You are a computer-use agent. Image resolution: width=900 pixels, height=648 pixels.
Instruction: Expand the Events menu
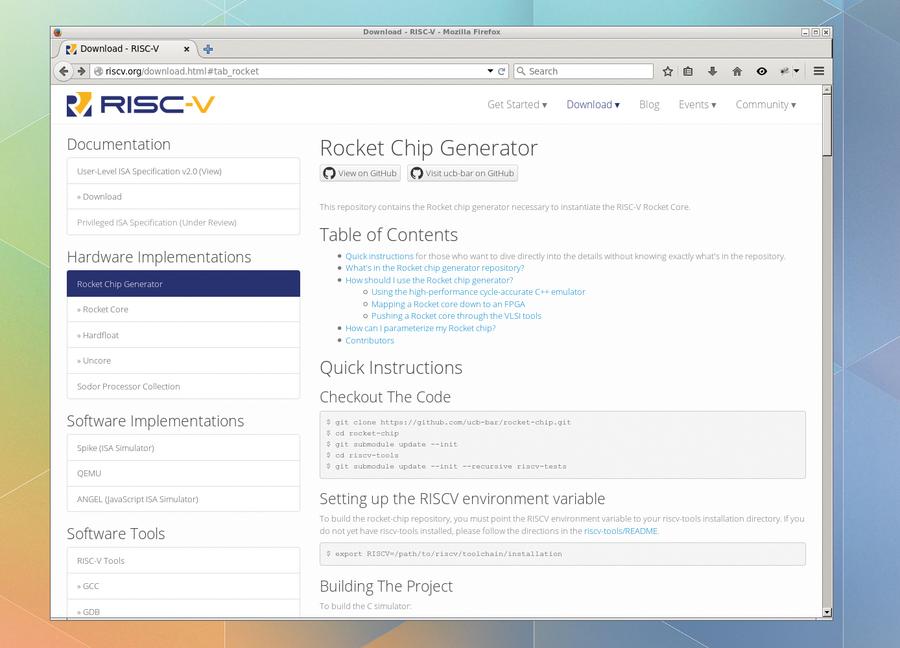[x=697, y=104]
